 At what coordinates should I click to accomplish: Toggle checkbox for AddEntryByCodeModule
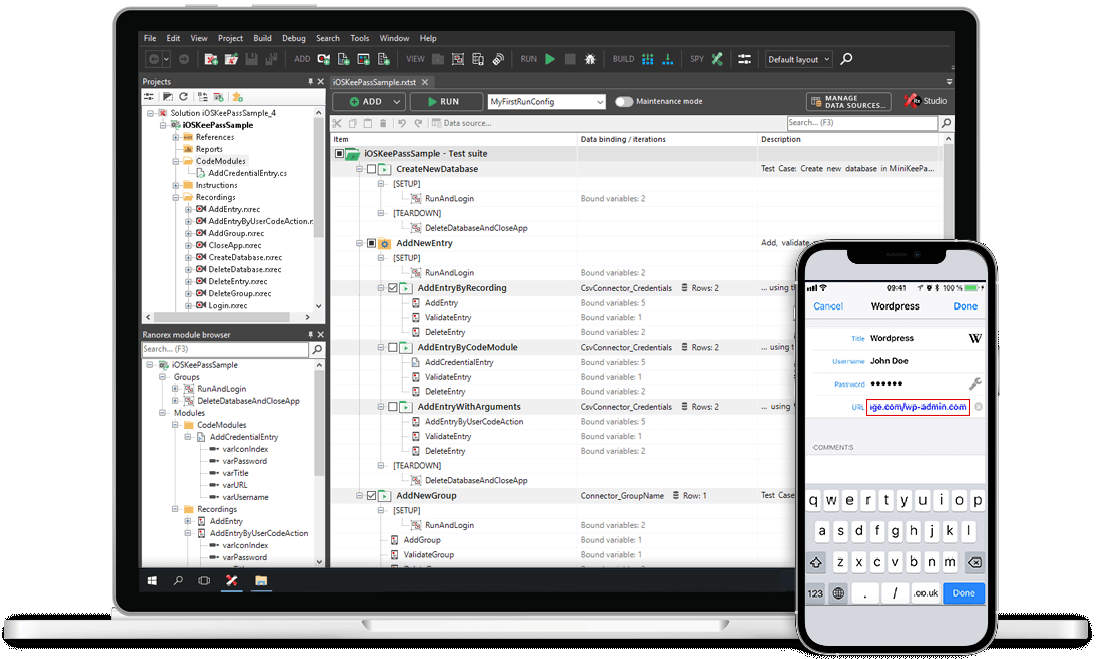pyautogui.click(x=393, y=347)
